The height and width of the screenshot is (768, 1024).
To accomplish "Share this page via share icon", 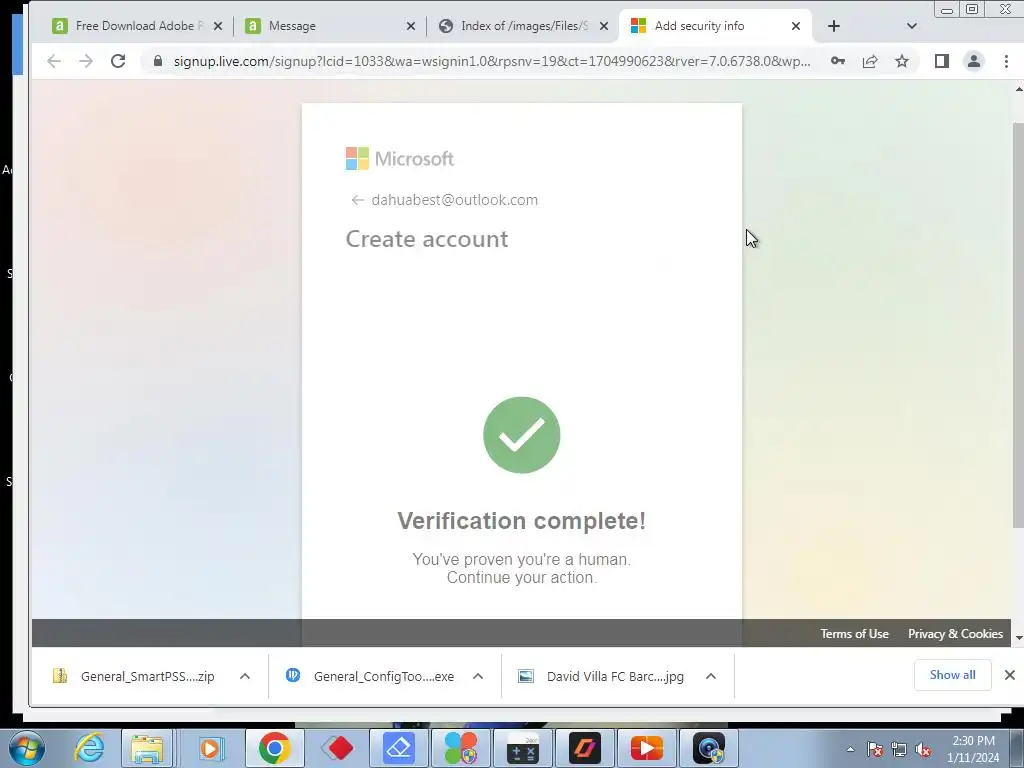I will tap(870, 61).
